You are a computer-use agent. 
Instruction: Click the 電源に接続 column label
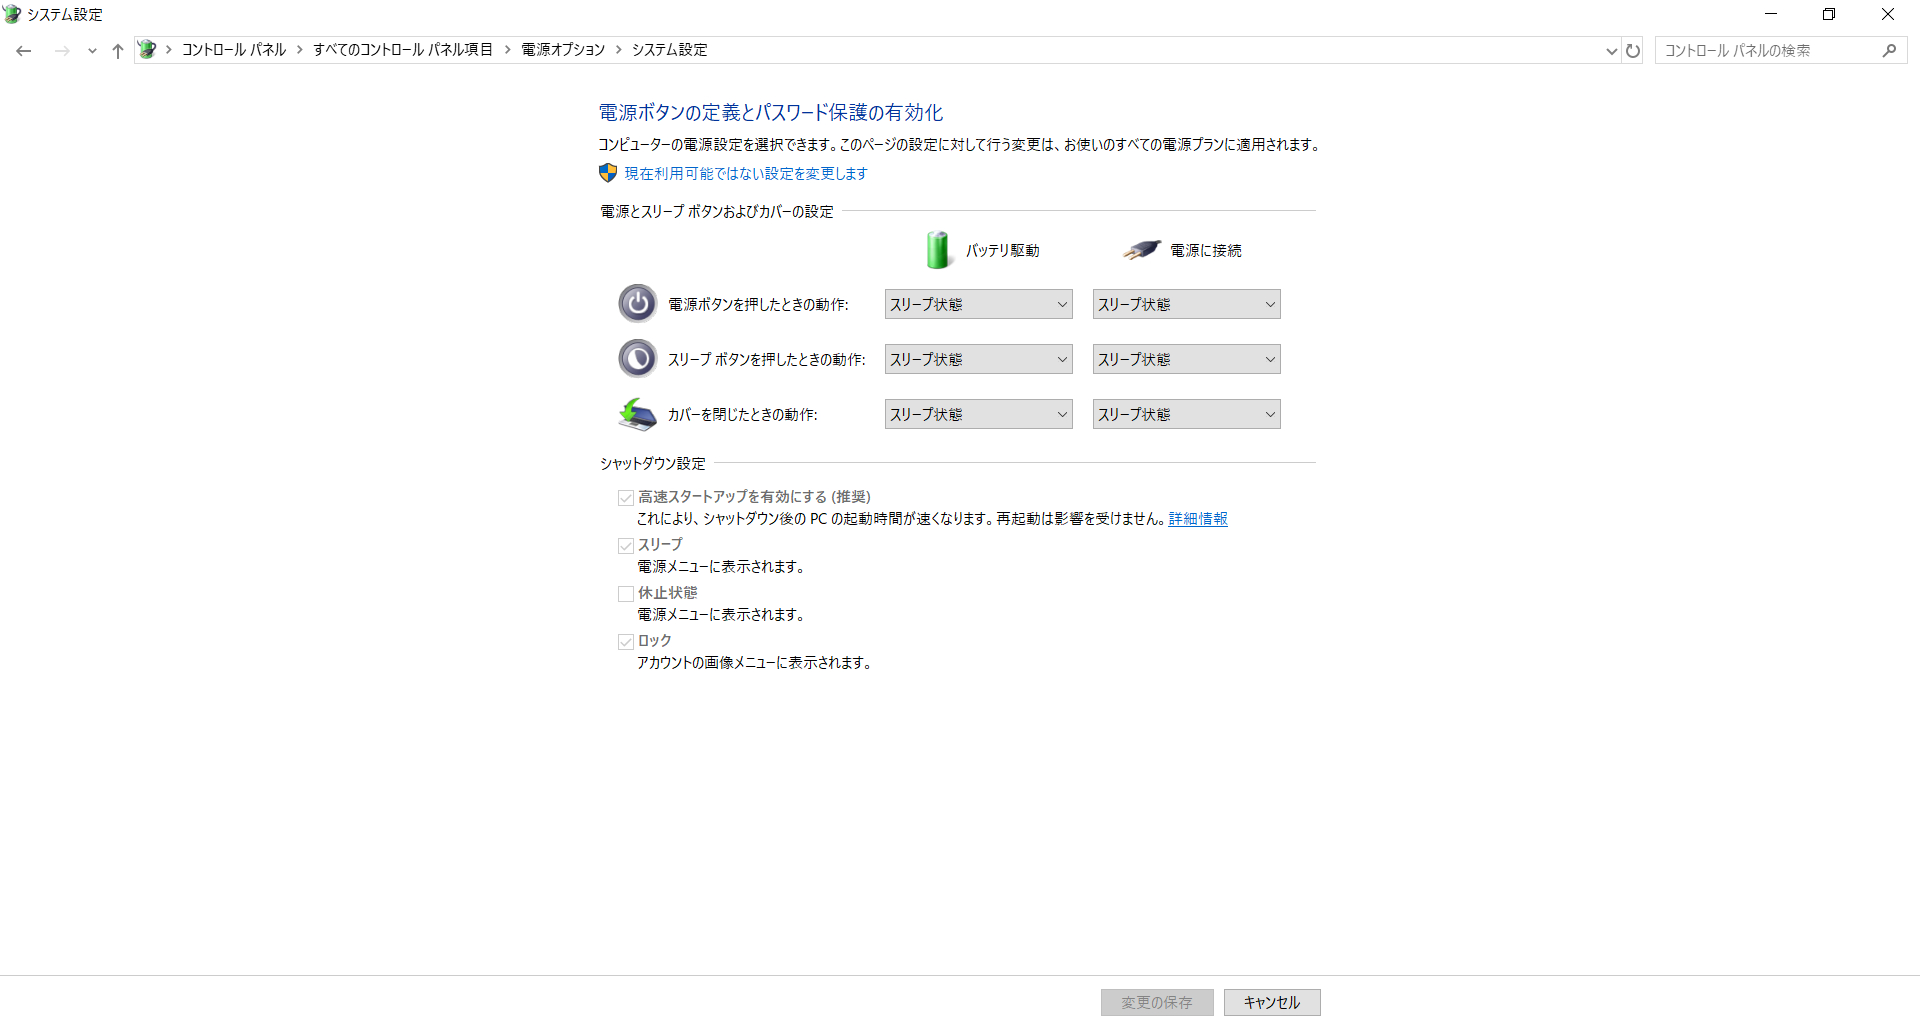pyautogui.click(x=1206, y=251)
